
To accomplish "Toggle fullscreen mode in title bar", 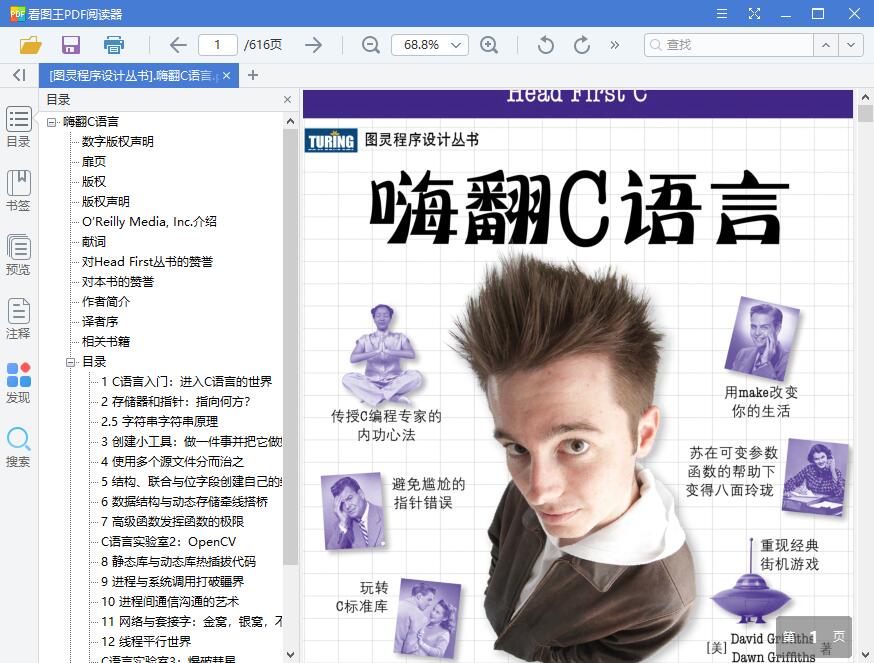I will tap(754, 13).
